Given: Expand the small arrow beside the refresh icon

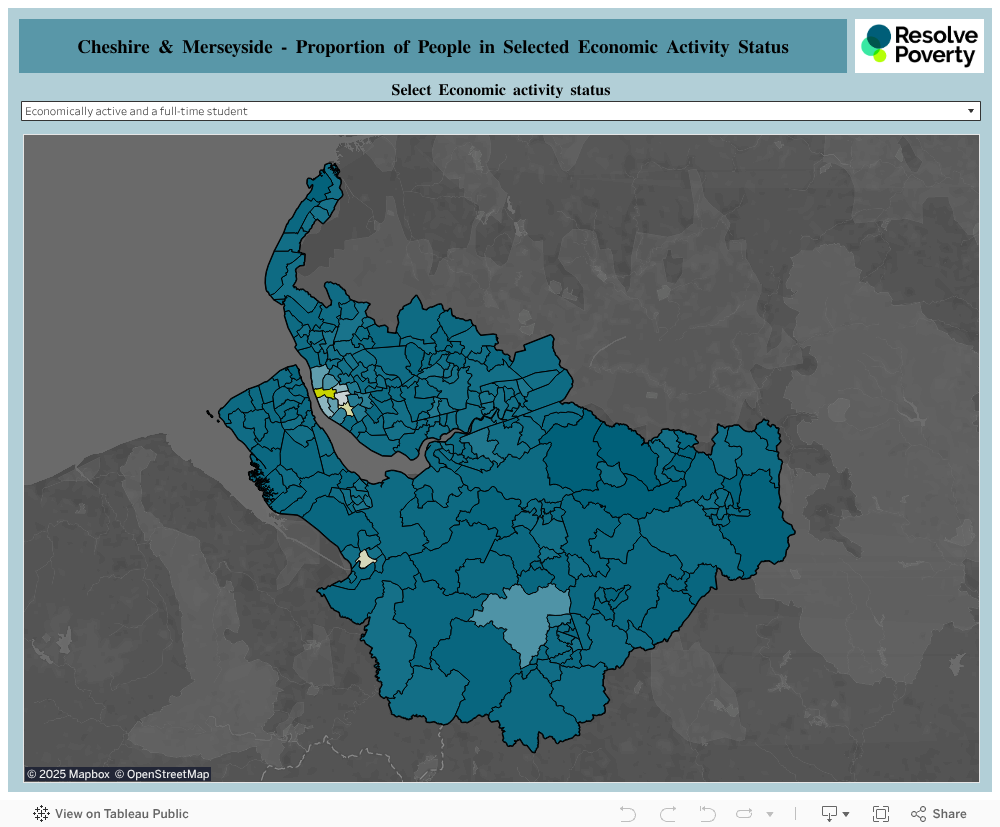Looking at the screenshot, I should [x=770, y=814].
